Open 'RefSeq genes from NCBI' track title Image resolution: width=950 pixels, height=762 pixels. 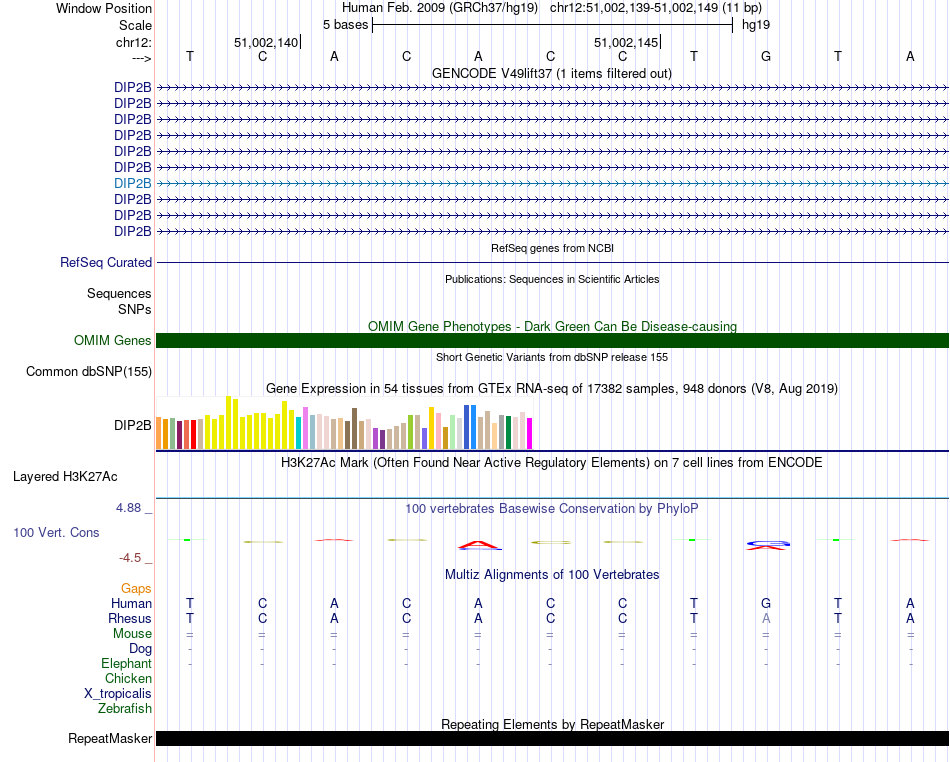coord(552,248)
